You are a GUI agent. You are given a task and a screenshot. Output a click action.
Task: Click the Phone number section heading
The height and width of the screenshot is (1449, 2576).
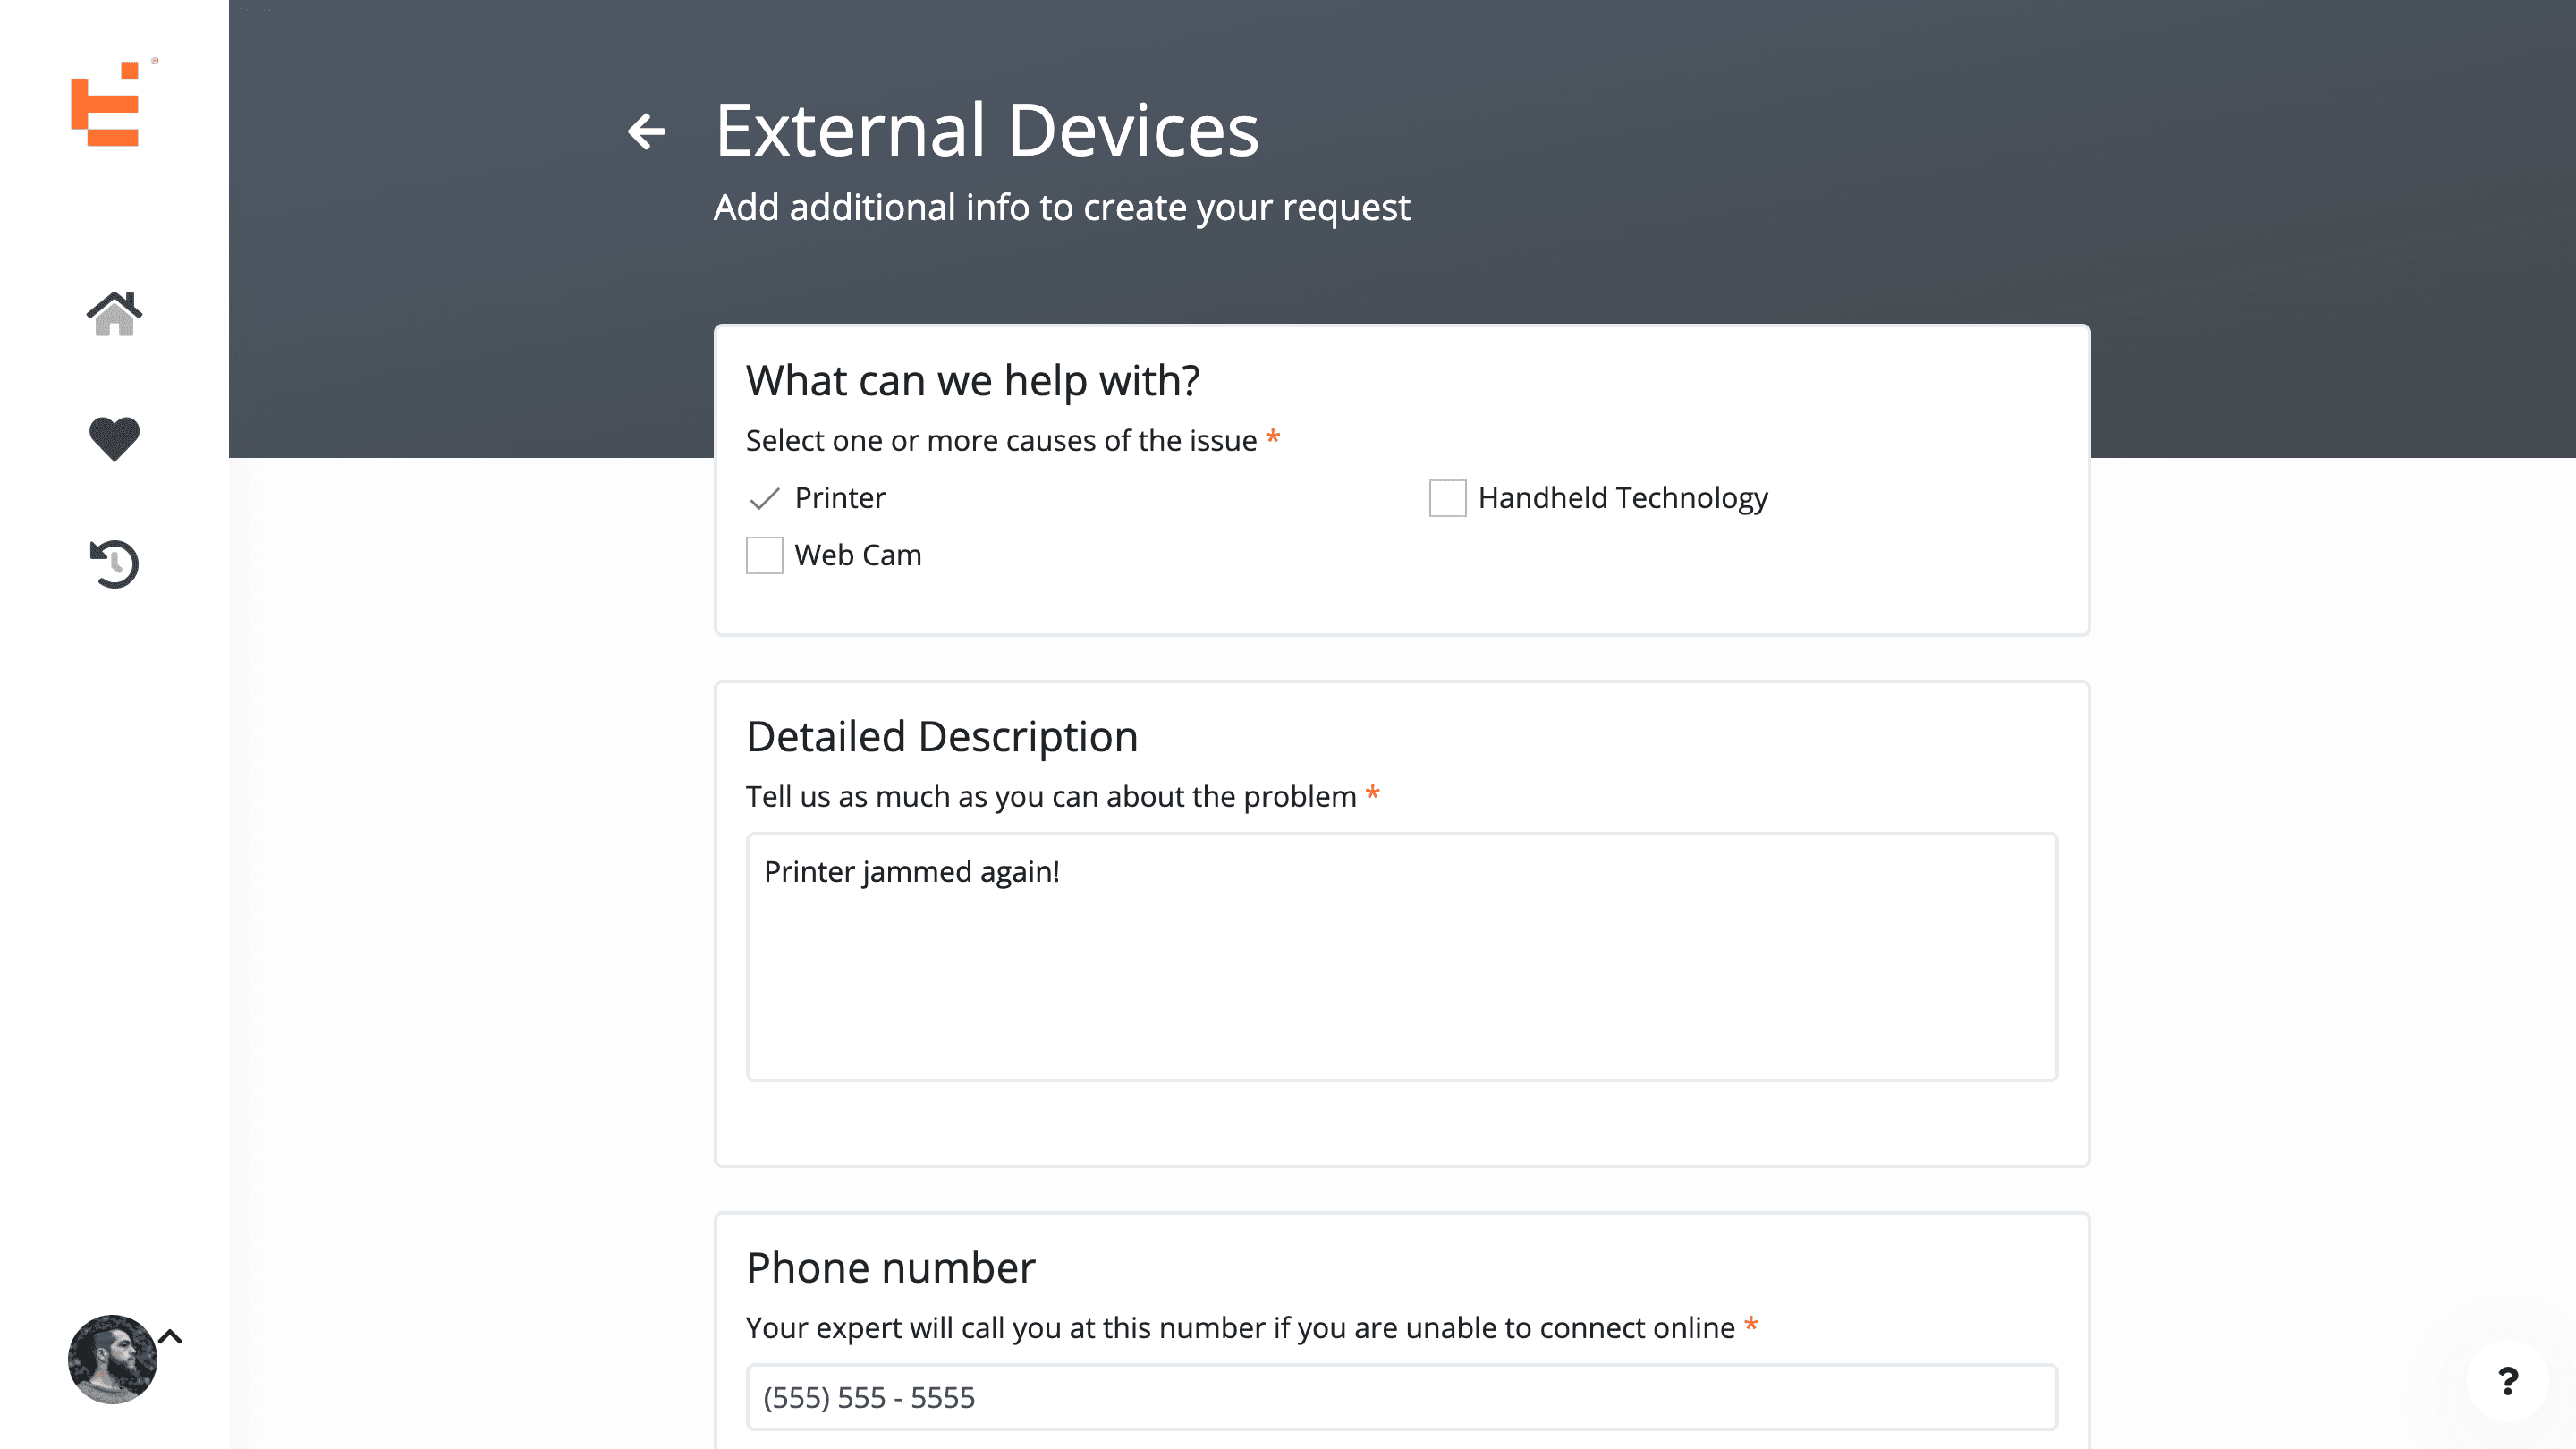coord(890,1268)
